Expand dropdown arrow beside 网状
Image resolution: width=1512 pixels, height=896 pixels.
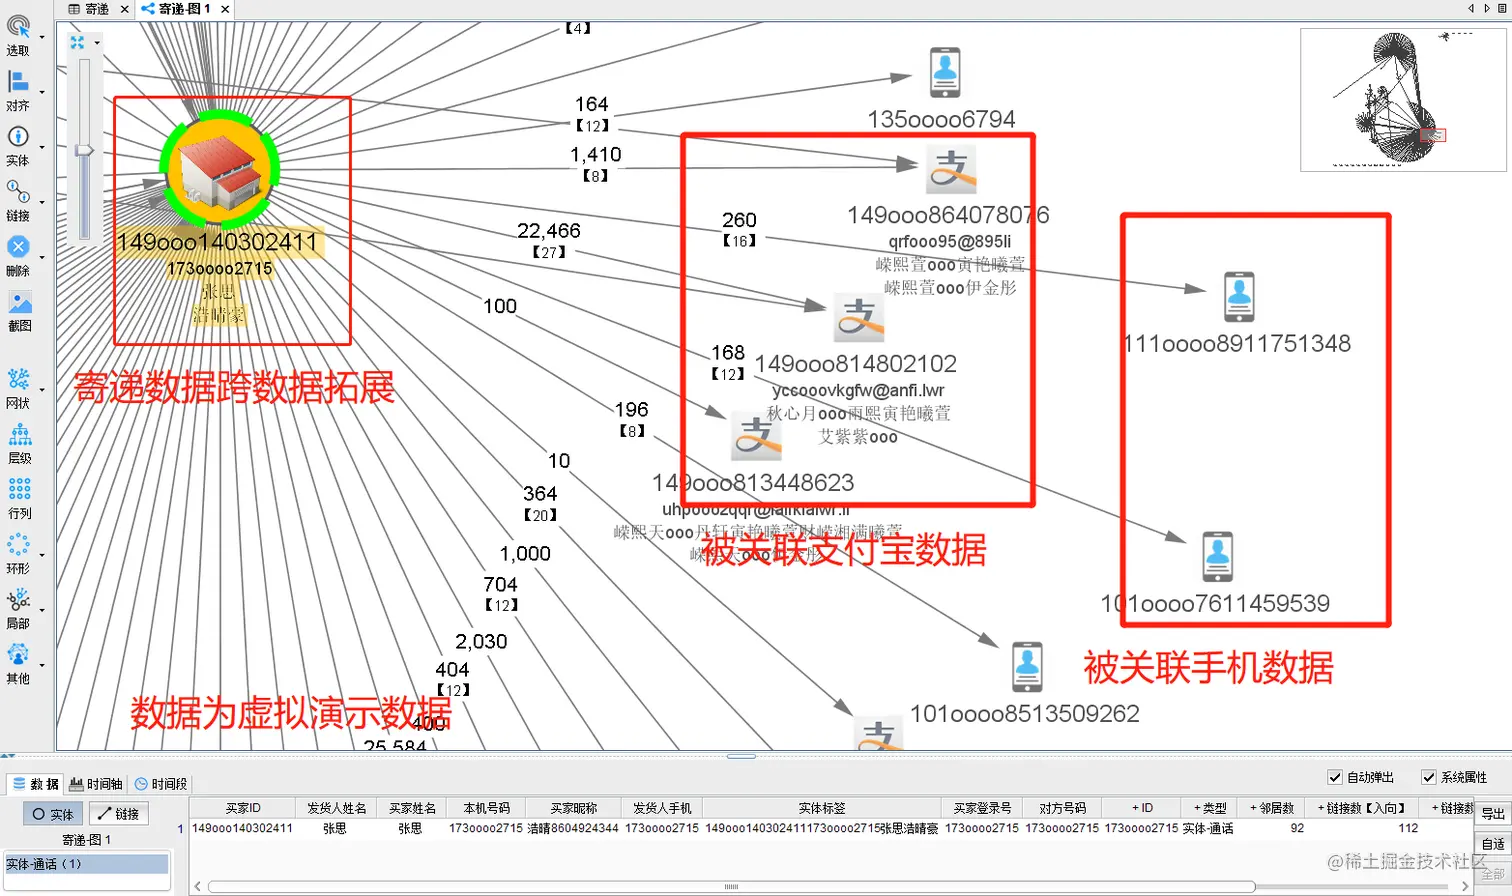42,388
